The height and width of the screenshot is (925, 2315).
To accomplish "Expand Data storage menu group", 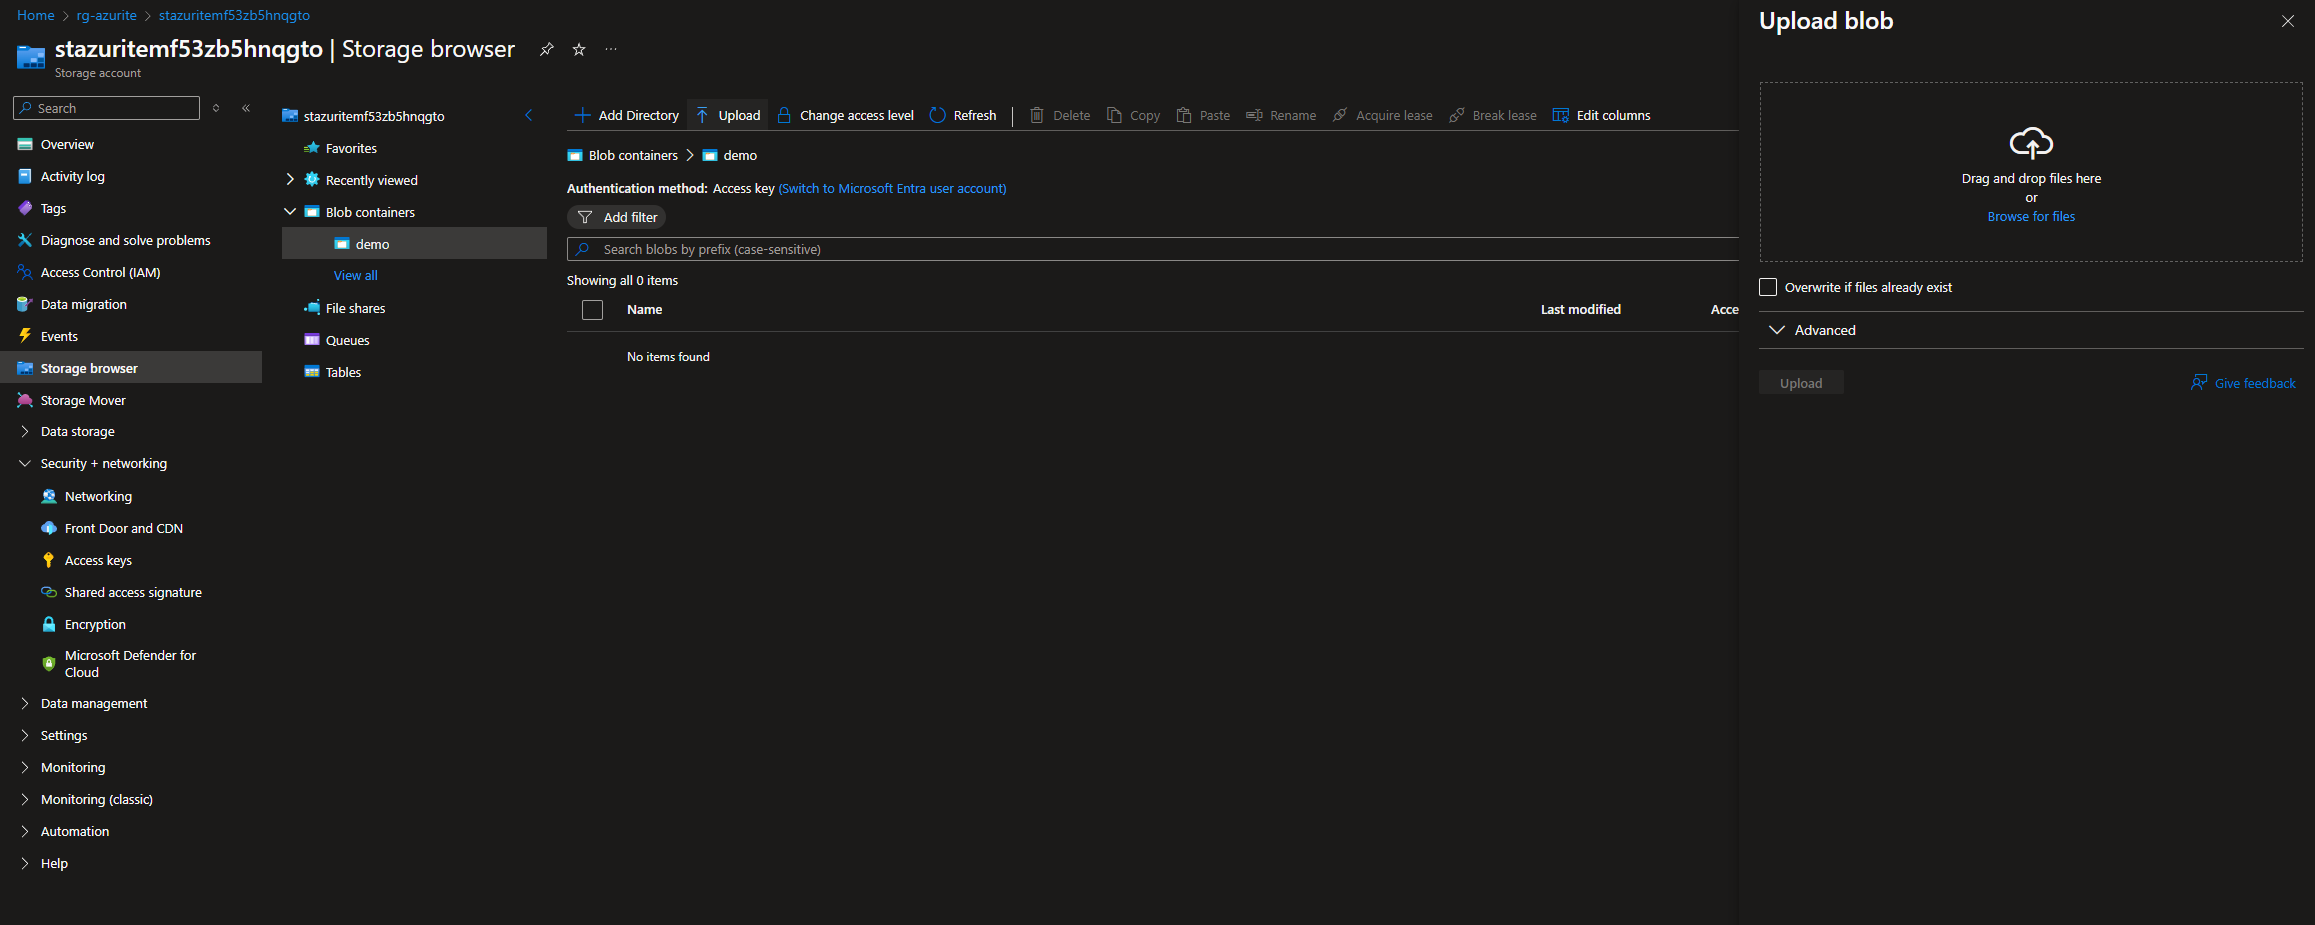I will click(x=25, y=432).
